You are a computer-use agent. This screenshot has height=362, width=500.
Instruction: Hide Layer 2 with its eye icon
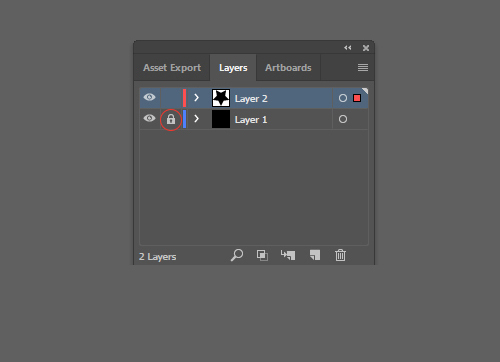tap(149, 97)
